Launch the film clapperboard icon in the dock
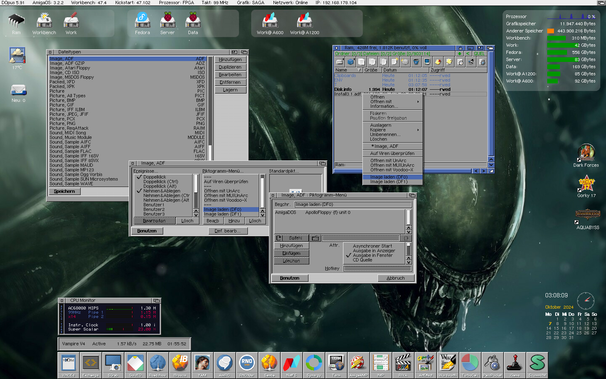606x379 pixels. click(x=403, y=364)
